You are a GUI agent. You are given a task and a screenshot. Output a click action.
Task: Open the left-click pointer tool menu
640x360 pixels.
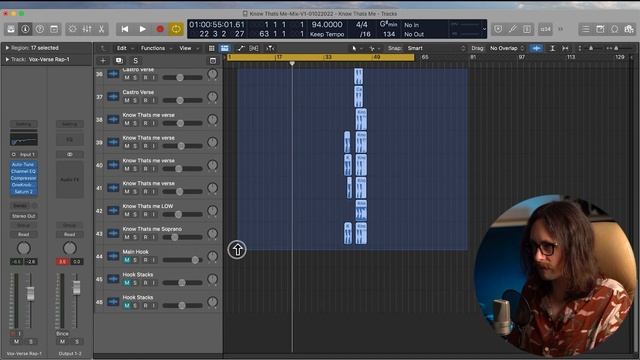point(356,48)
